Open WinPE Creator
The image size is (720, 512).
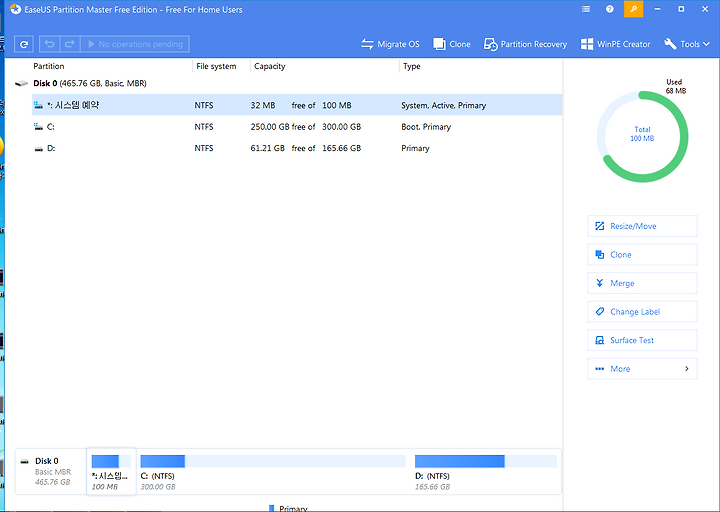click(615, 44)
